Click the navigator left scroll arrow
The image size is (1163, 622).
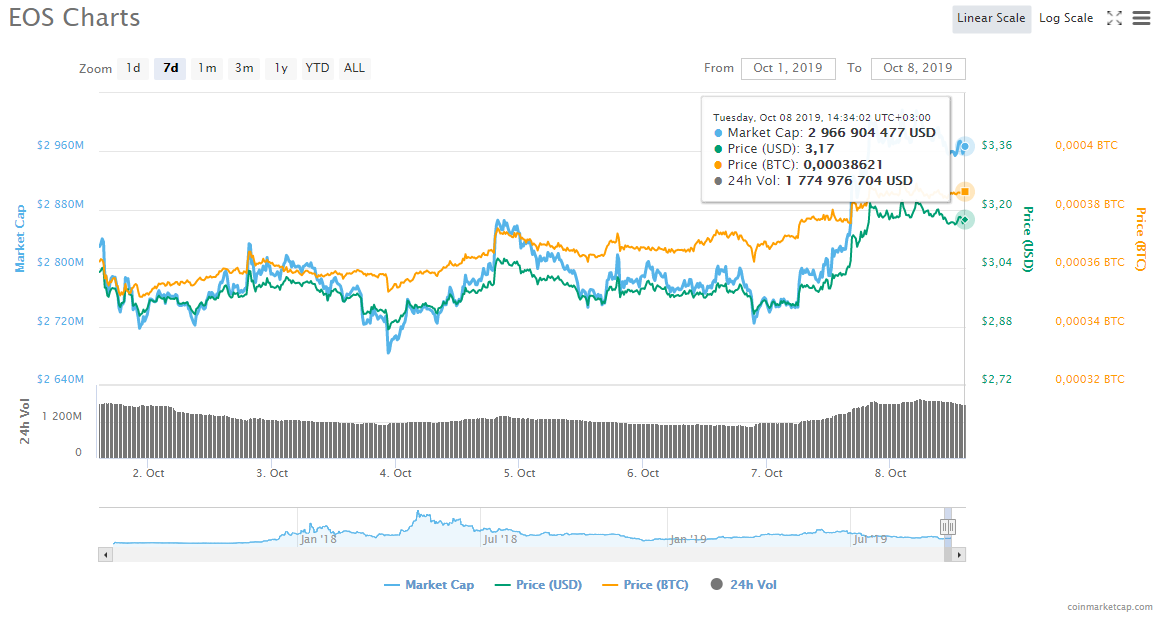(105, 555)
